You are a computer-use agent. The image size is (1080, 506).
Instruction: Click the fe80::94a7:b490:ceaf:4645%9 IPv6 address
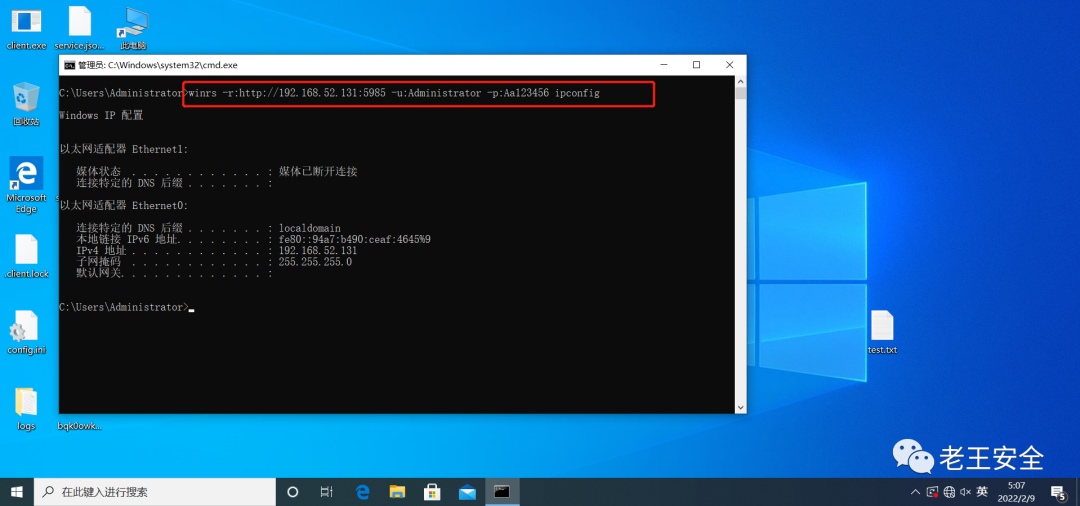[354, 240]
